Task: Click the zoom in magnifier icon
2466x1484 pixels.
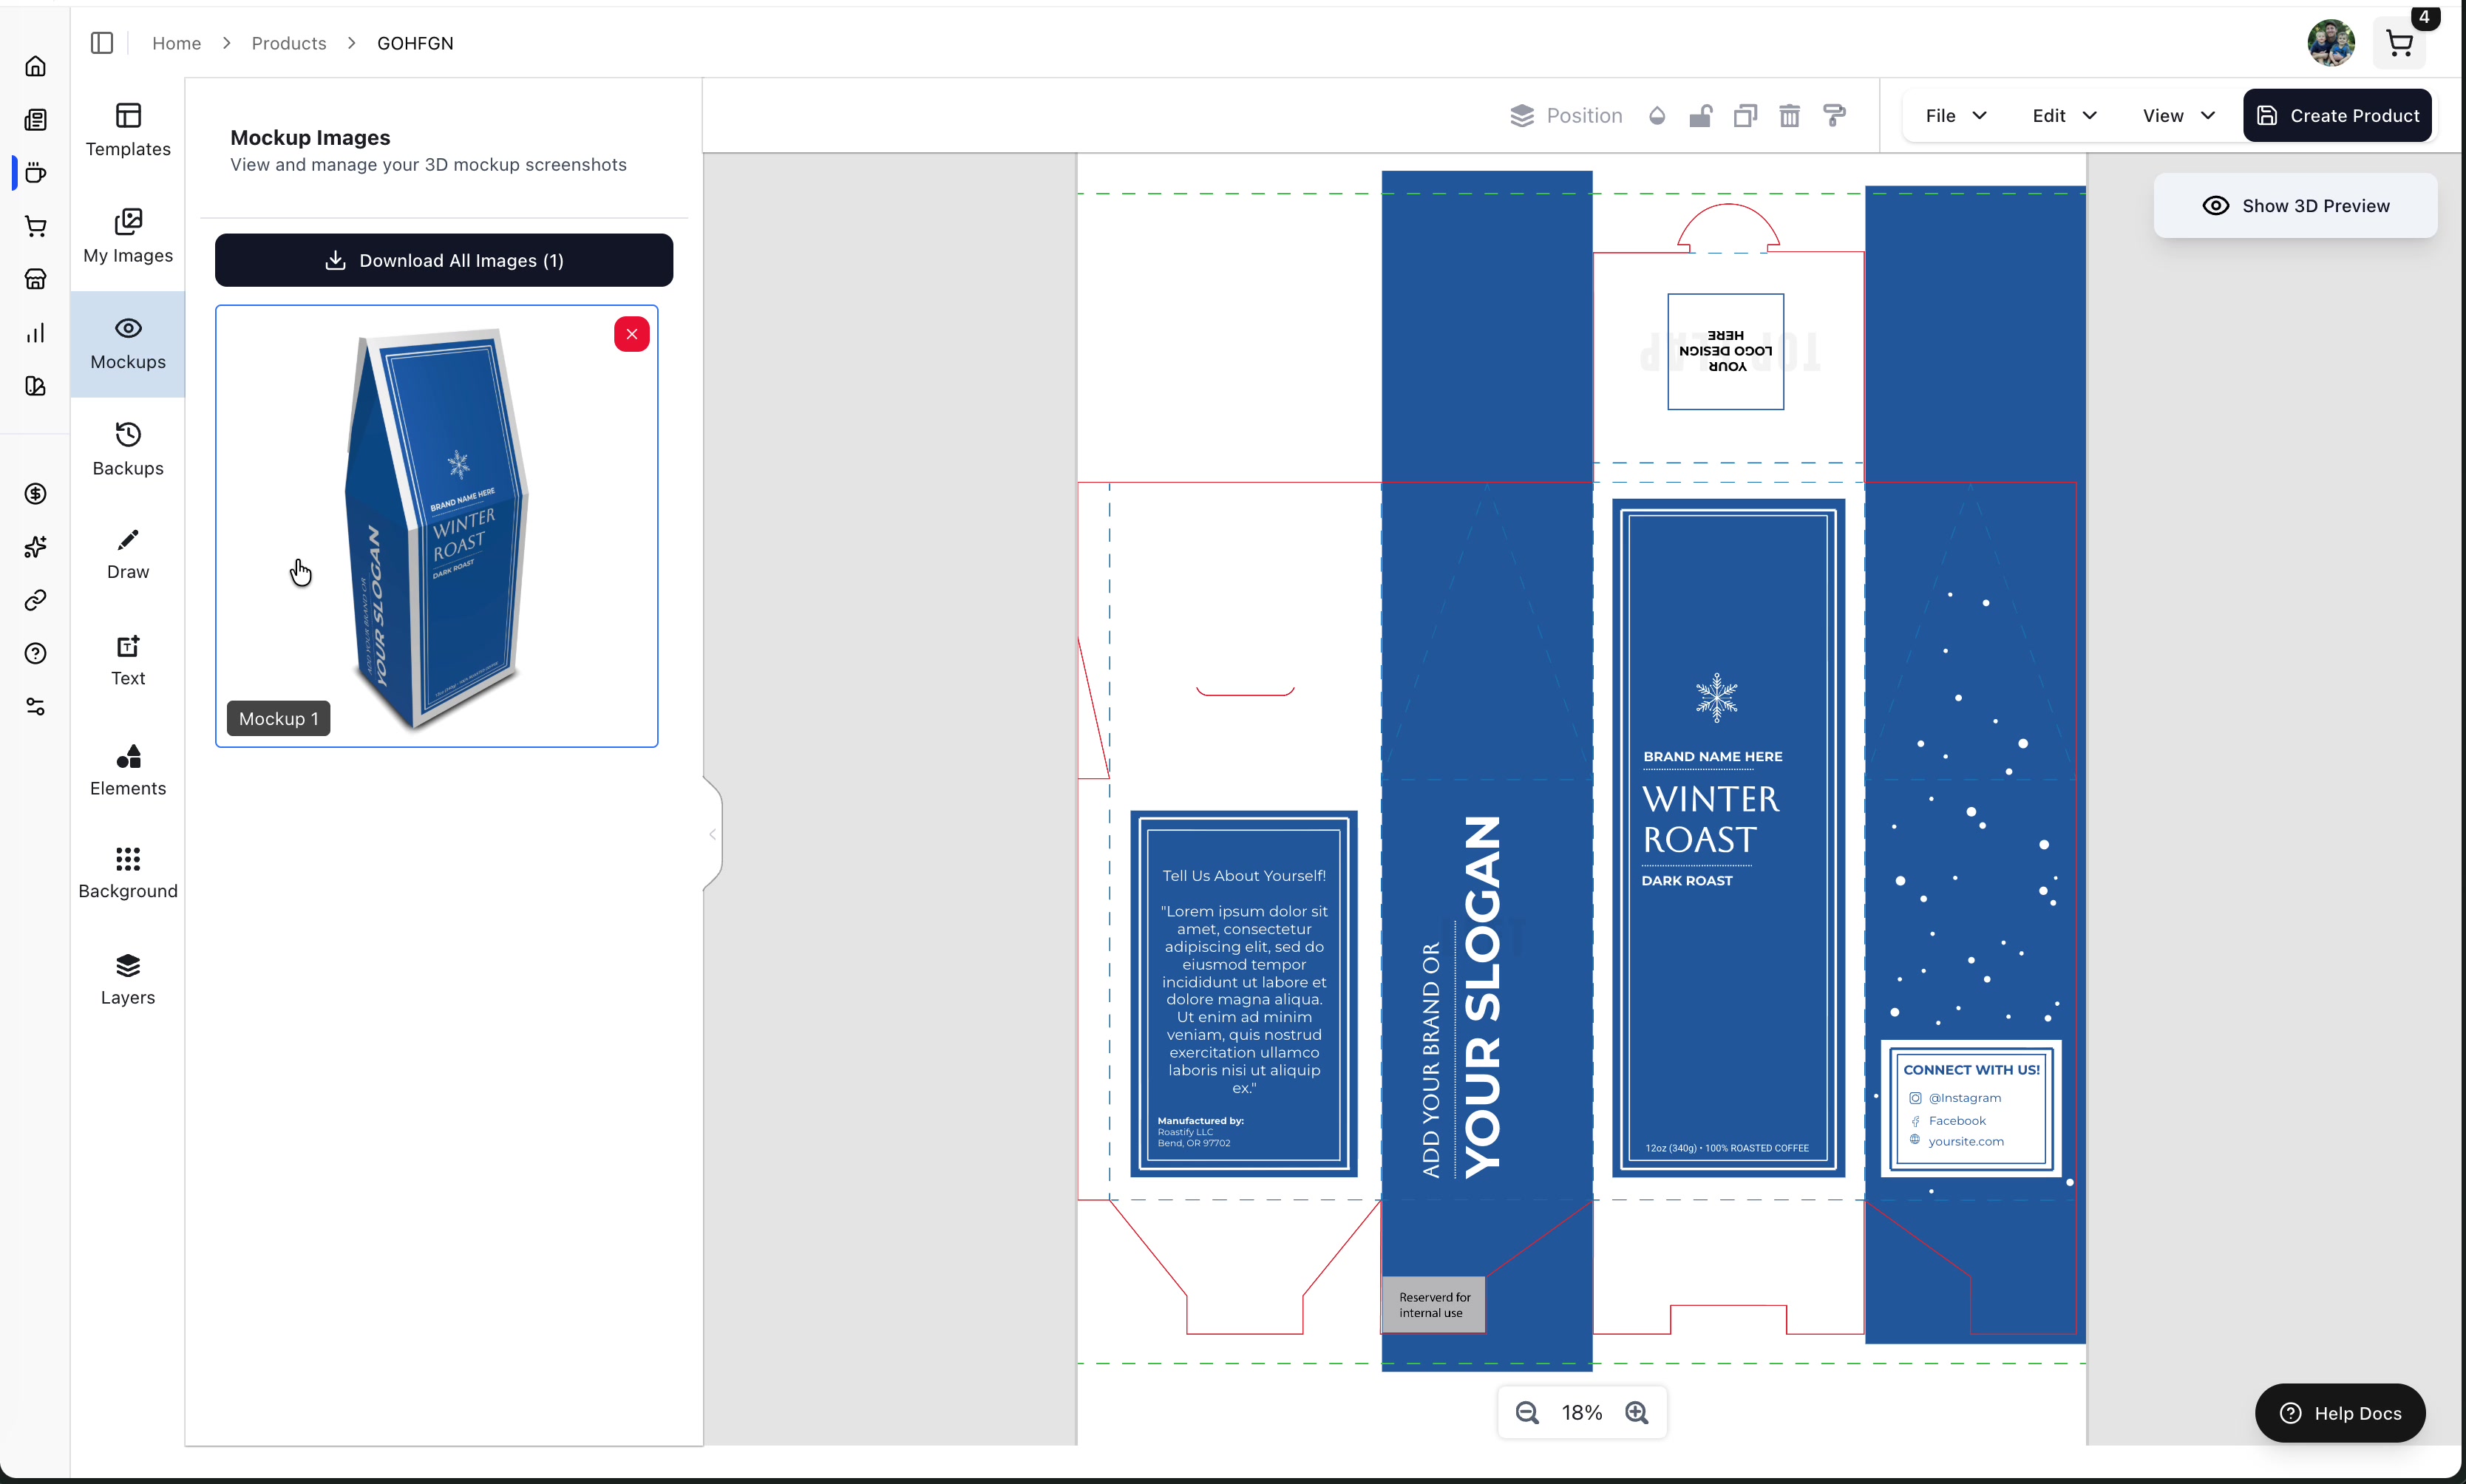Action: 1637,1412
